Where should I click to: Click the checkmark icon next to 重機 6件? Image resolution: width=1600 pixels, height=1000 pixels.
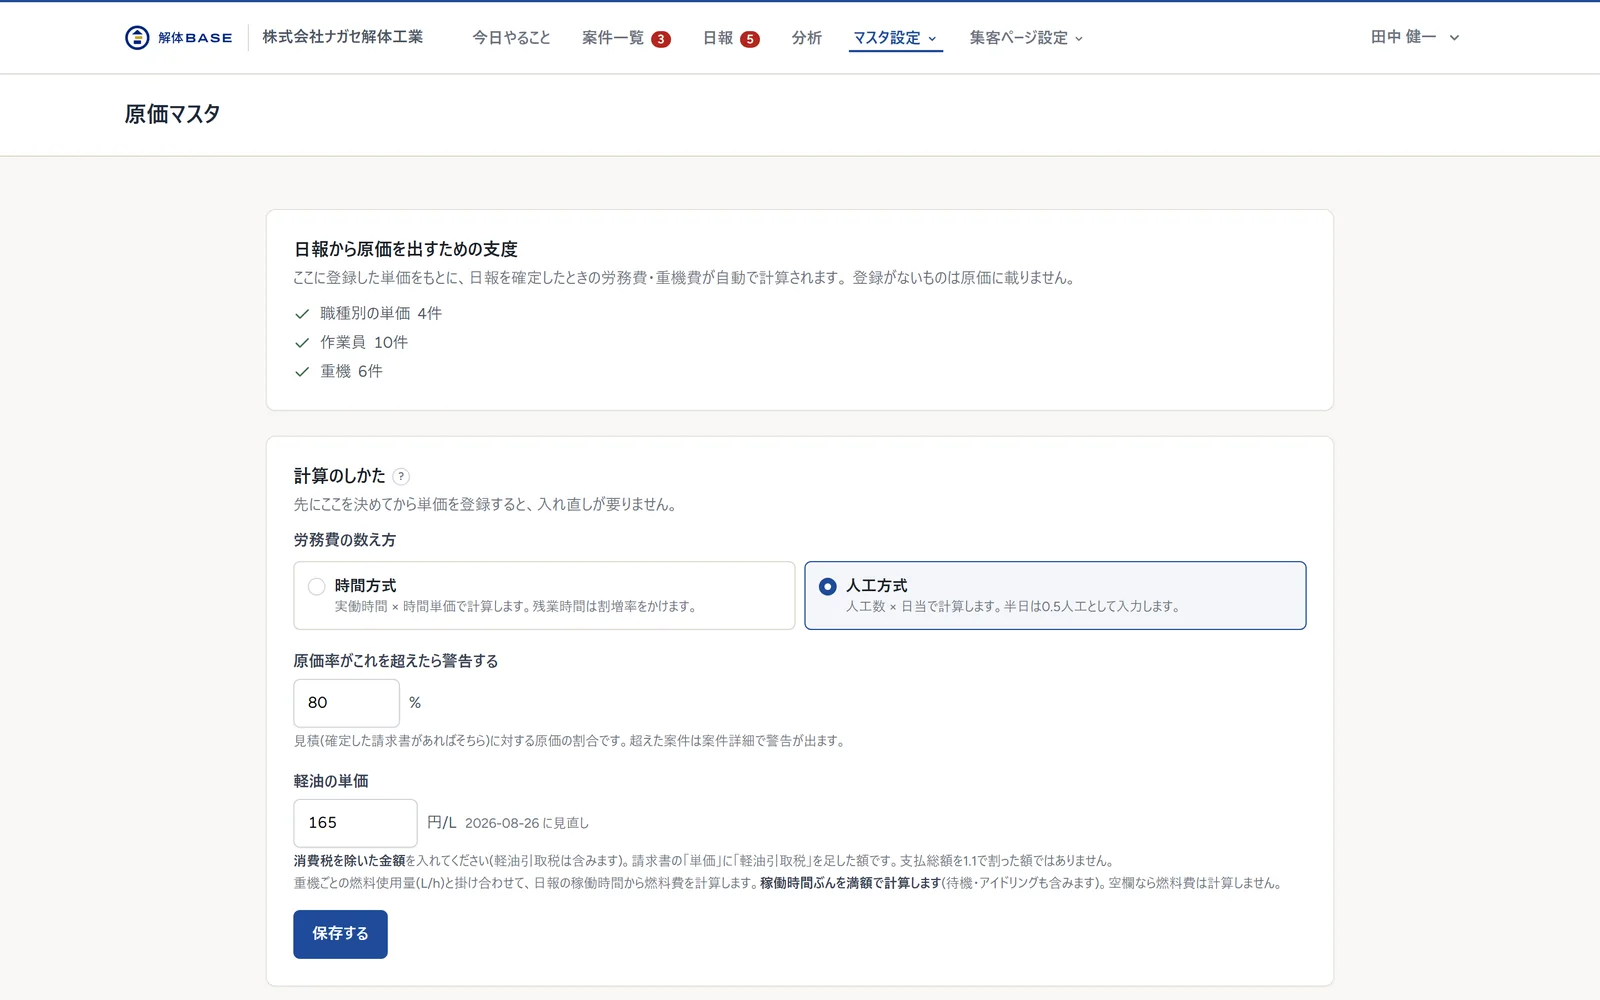point(302,372)
